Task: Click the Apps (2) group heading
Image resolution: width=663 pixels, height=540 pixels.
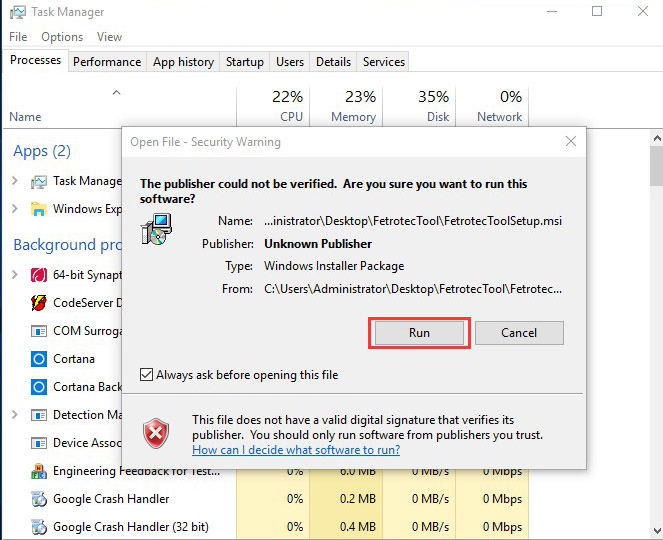Action: tap(42, 151)
